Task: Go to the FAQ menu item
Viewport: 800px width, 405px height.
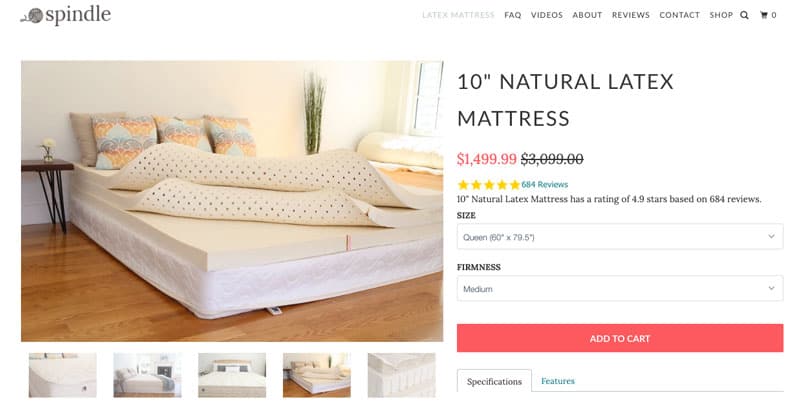Action: point(513,15)
